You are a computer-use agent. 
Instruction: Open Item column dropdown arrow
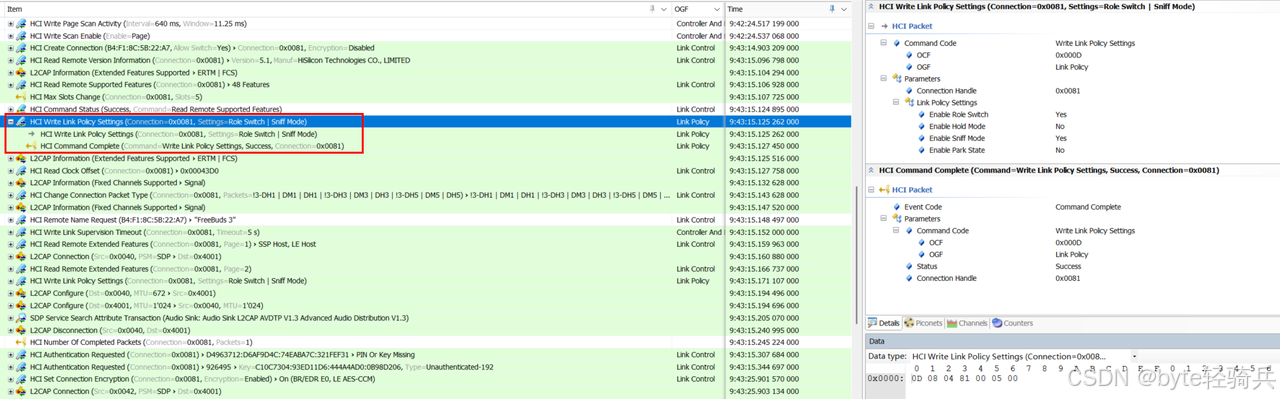pos(664,9)
